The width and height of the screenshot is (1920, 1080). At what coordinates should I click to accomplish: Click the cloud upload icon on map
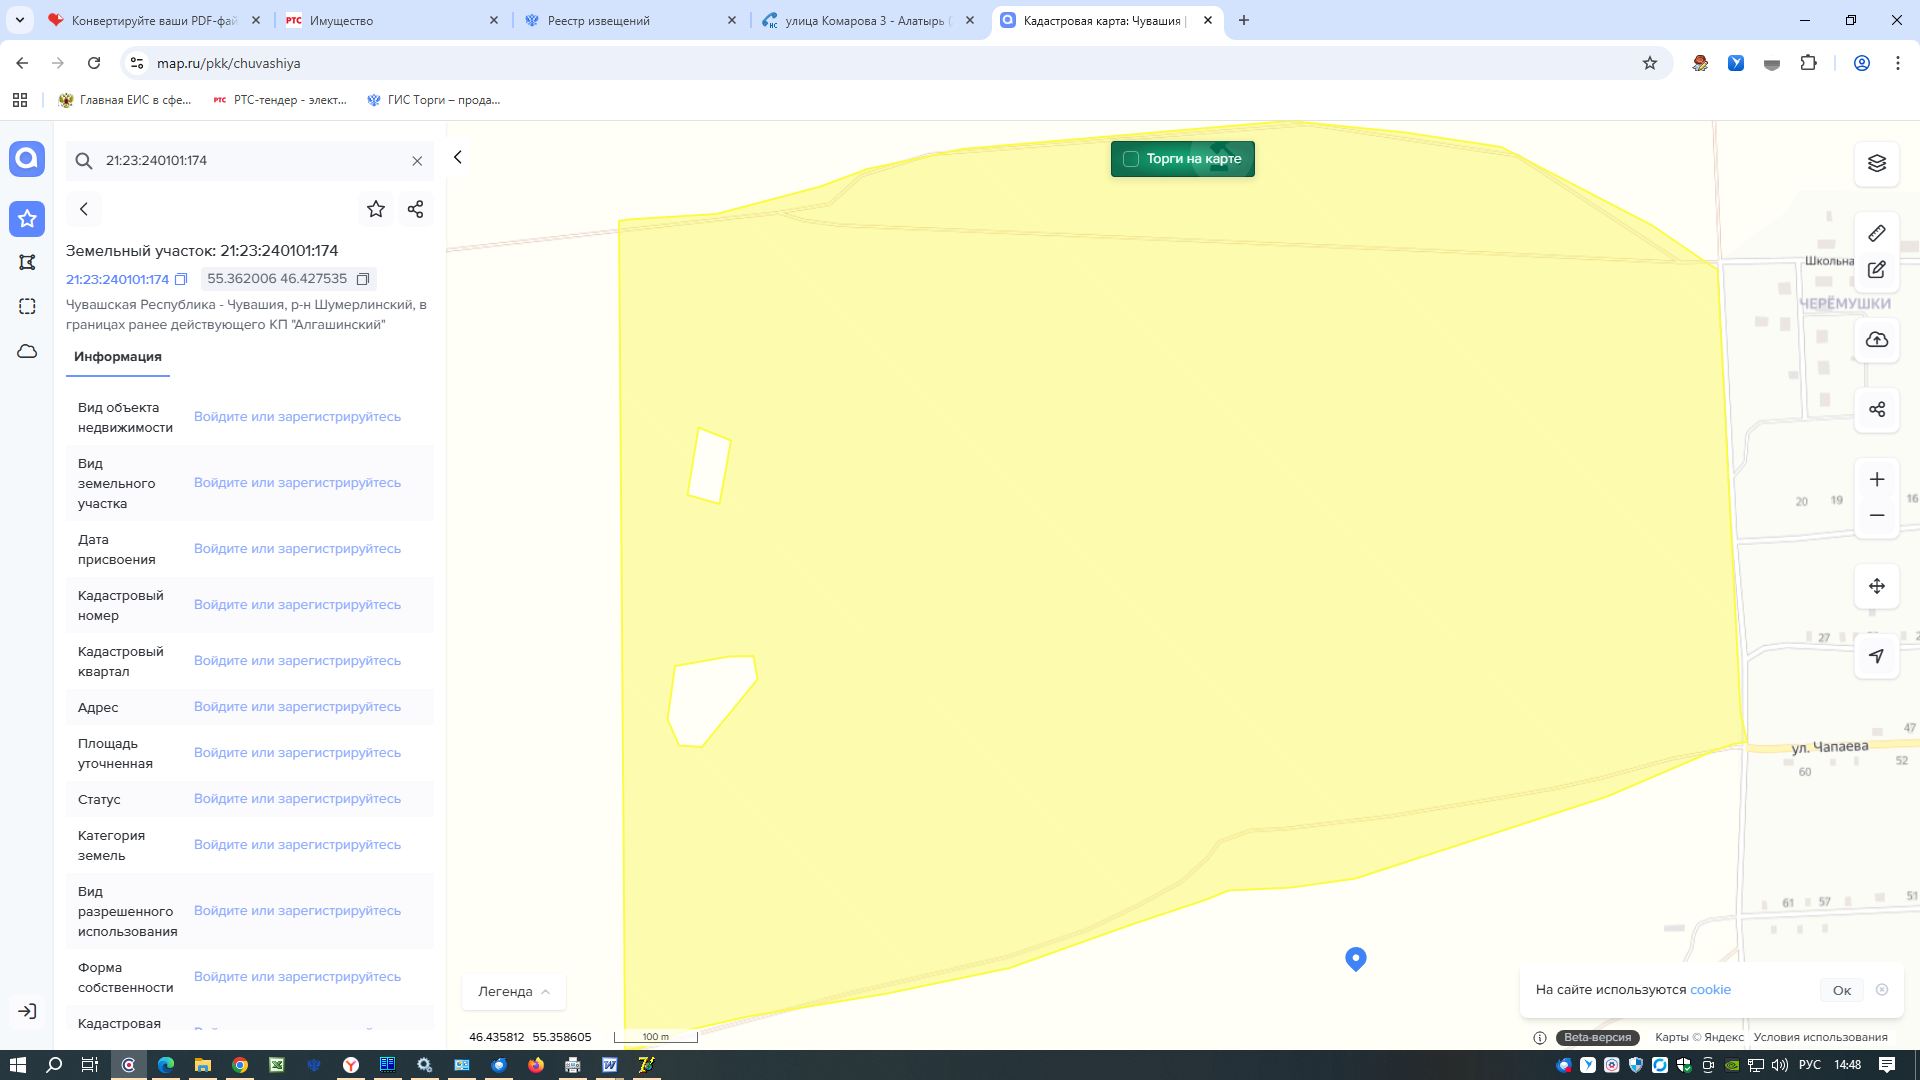pos(1876,340)
